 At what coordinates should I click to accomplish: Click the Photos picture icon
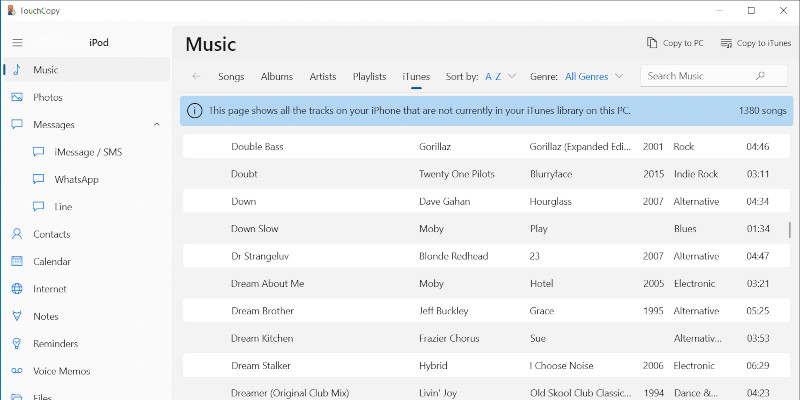click(x=17, y=97)
